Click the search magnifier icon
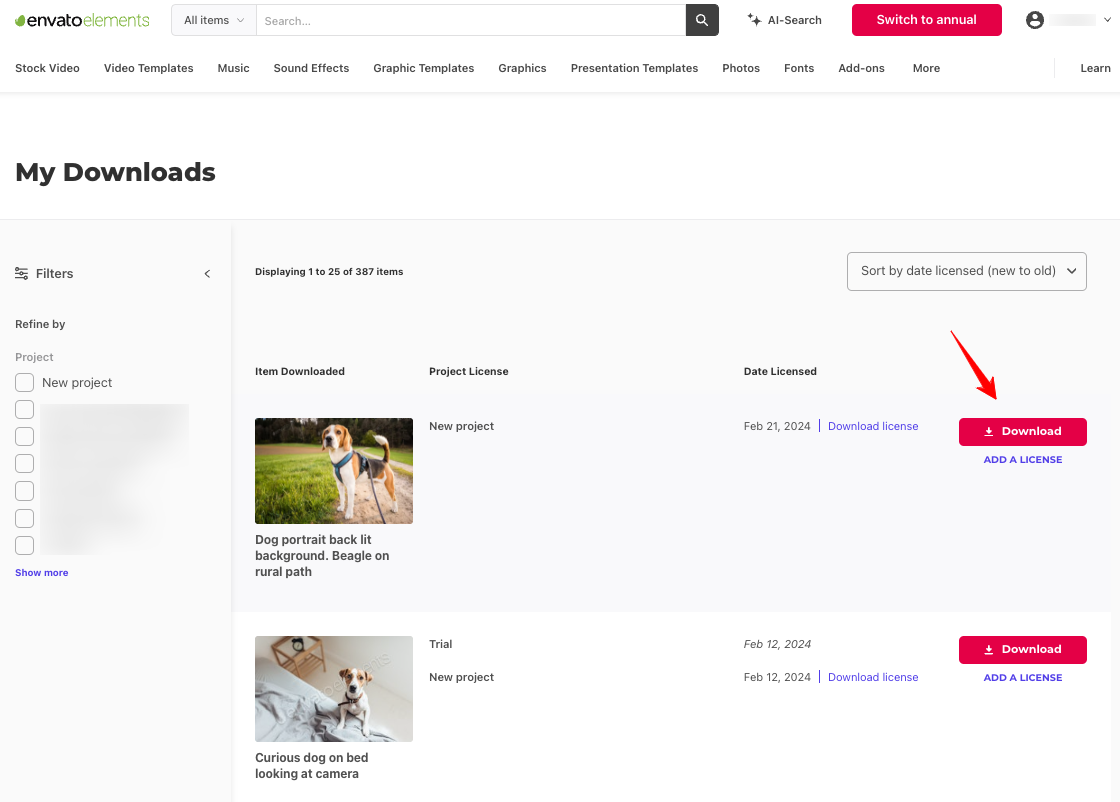Viewport: 1120px width, 802px height. tap(701, 19)
